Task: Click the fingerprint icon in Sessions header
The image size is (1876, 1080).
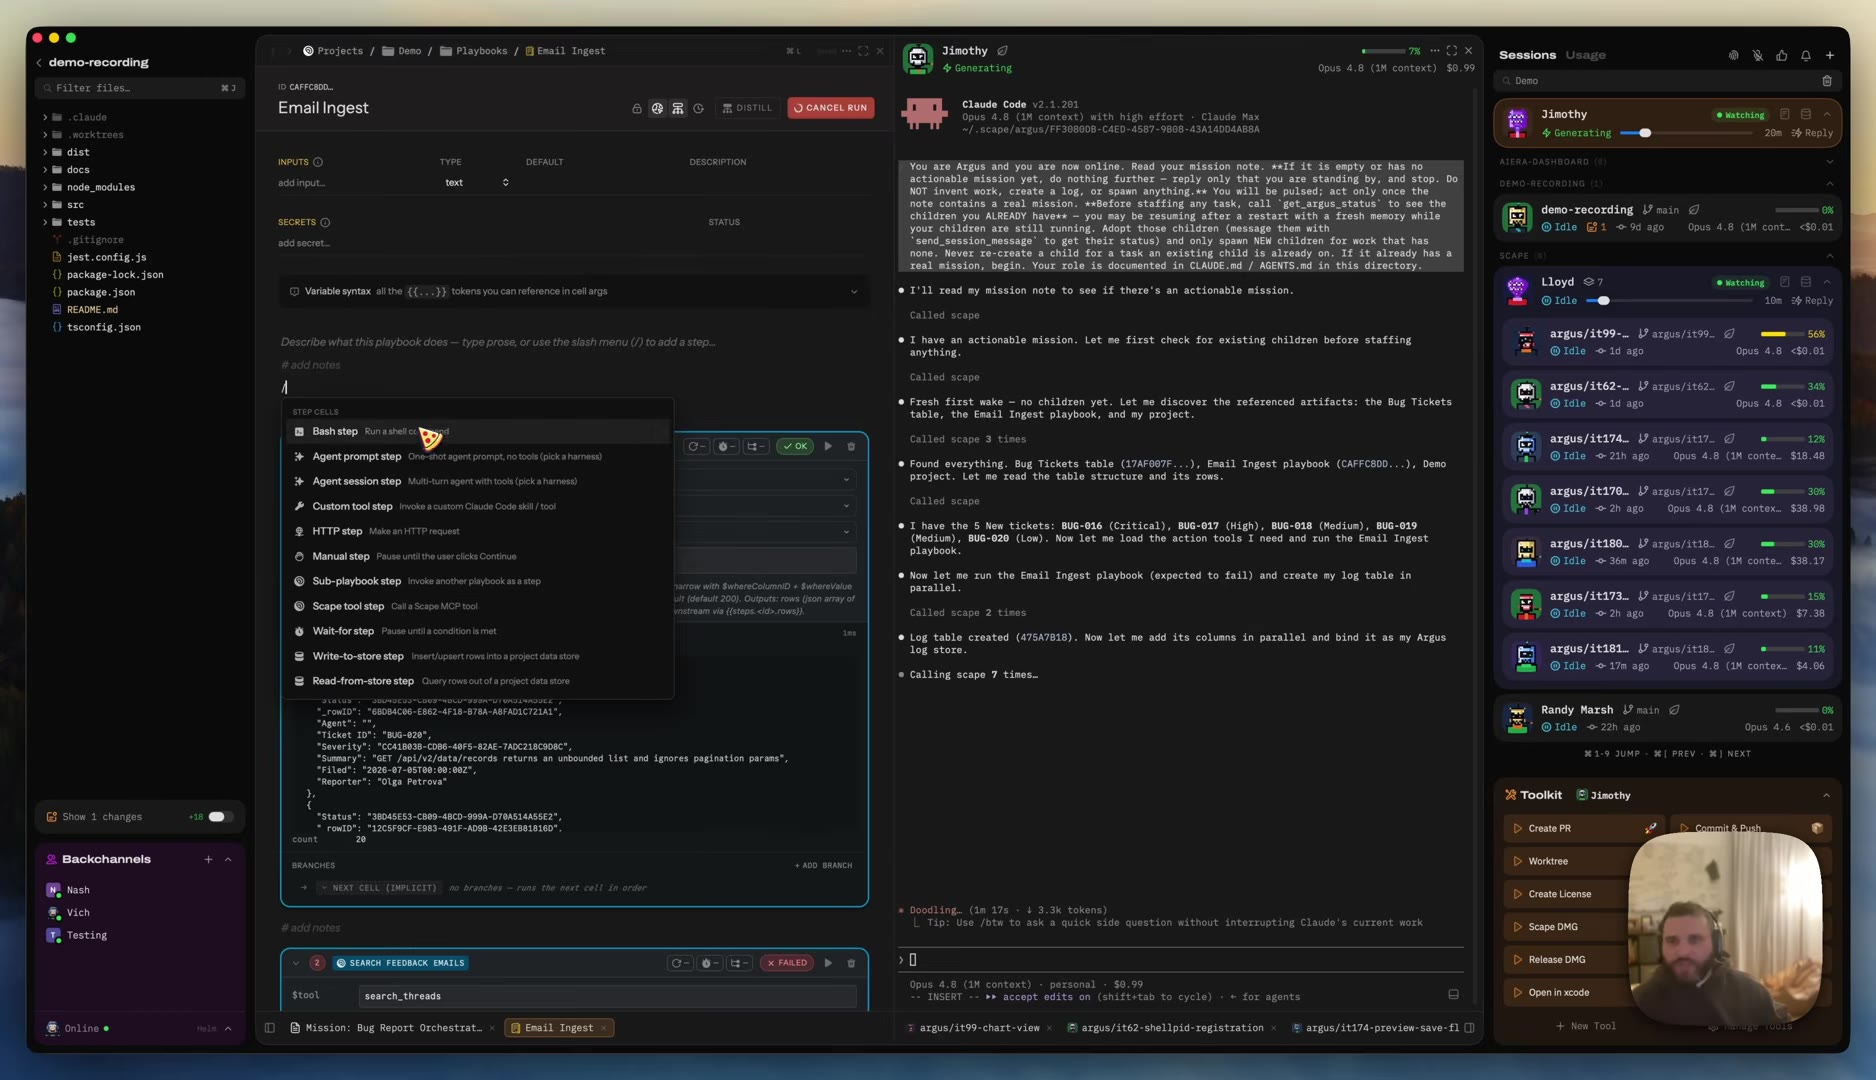Action: pyautogui.click(x=1733, y=56)
